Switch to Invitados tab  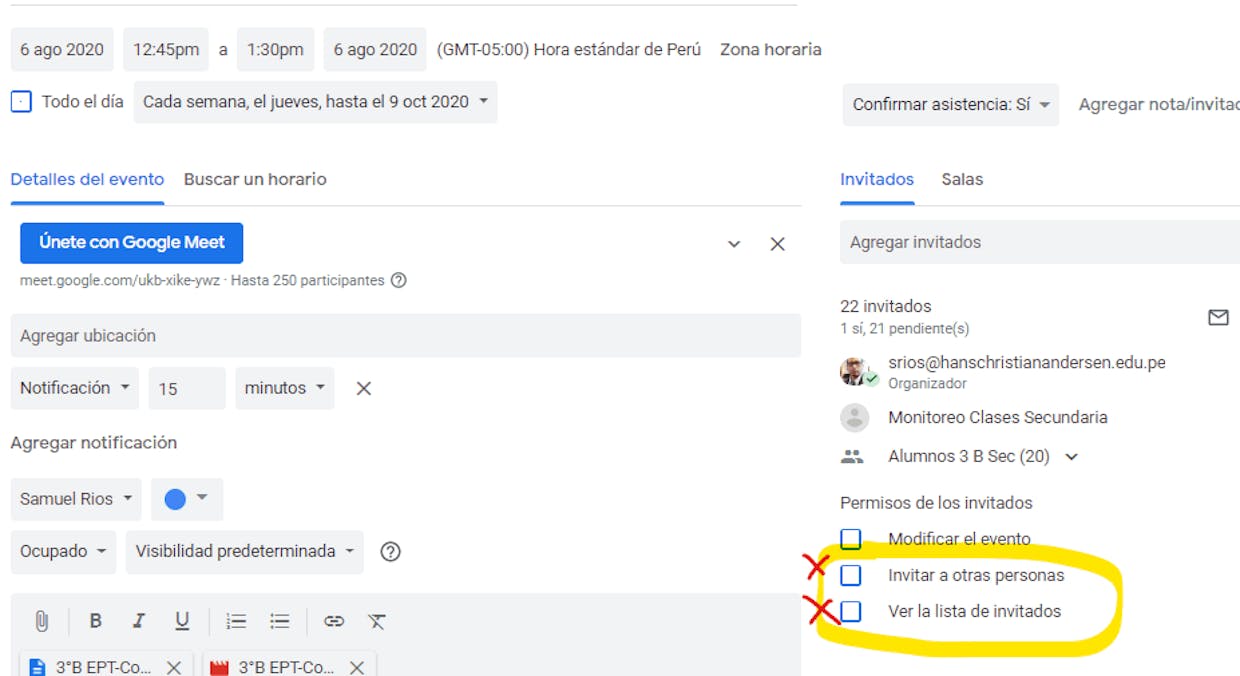click(877, 180)
